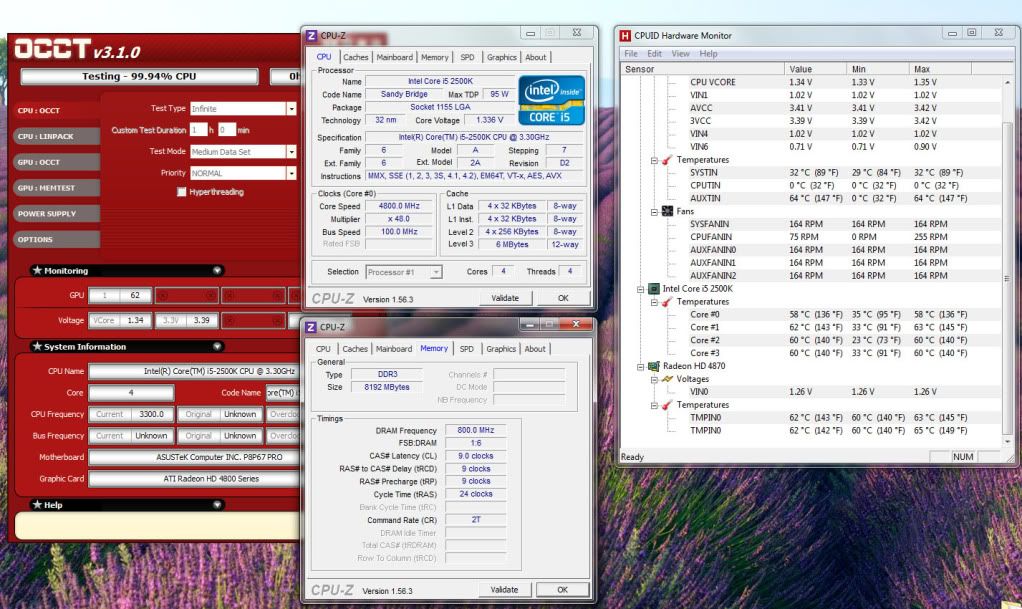Collapse the Radeon HD 4870 tree node

pos(640,366)
